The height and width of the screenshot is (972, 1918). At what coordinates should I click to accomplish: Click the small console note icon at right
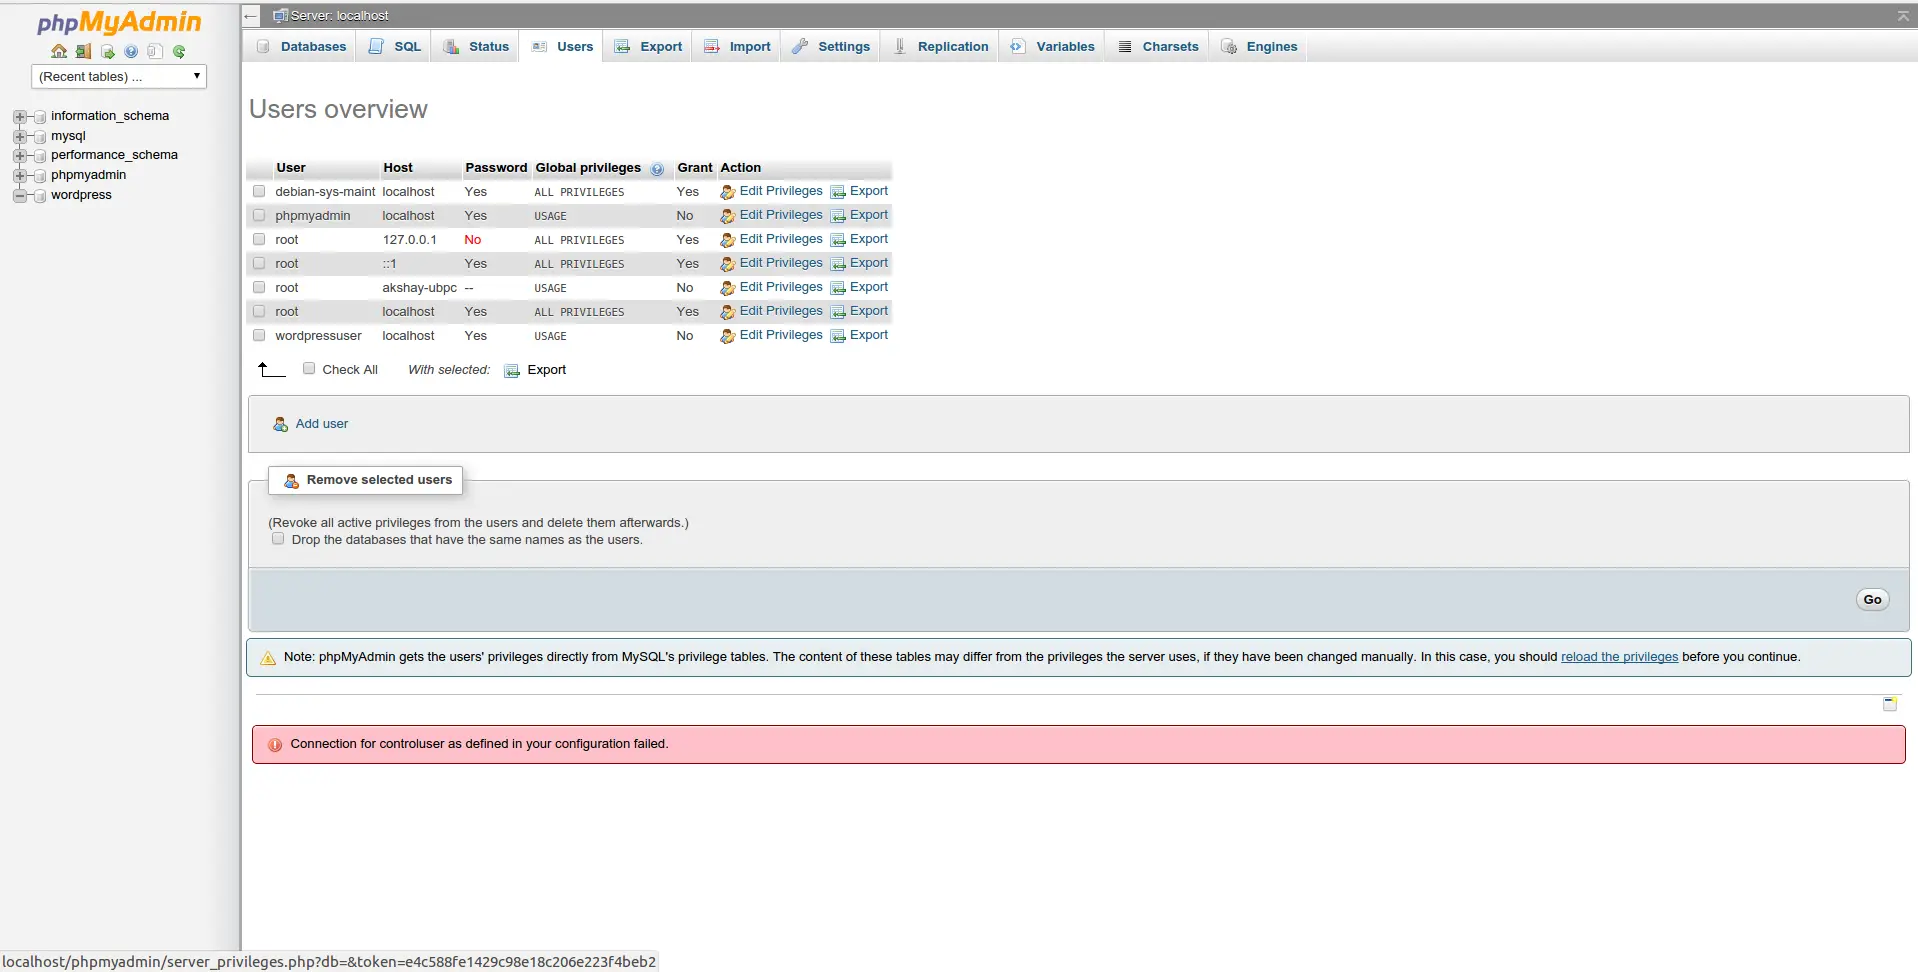pos(1890,704)
